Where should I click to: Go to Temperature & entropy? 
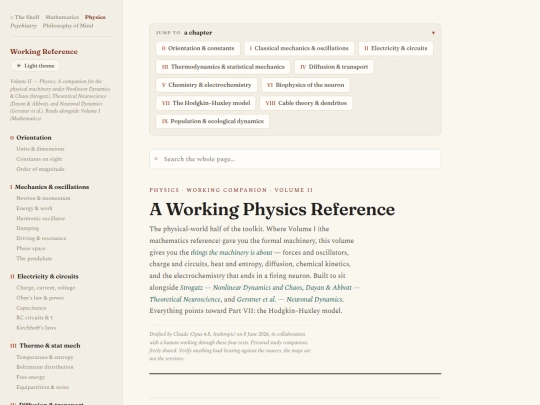pos(45,357)
